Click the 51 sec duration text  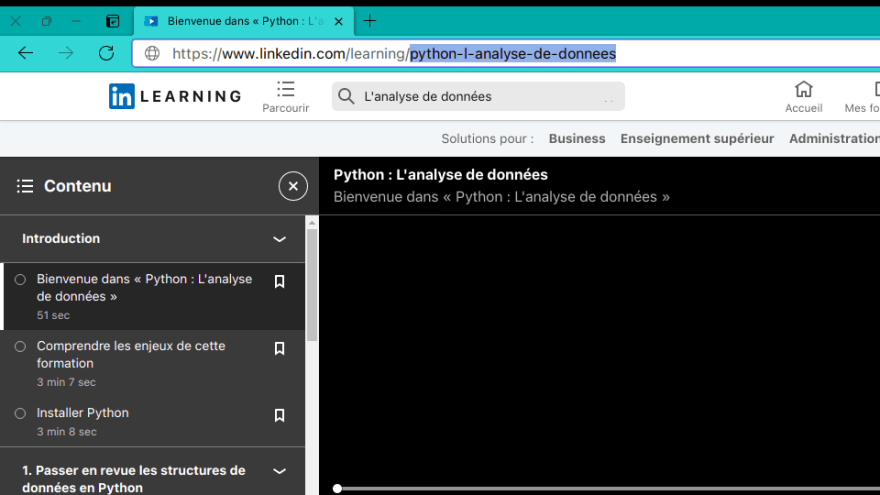coord(53,315)
